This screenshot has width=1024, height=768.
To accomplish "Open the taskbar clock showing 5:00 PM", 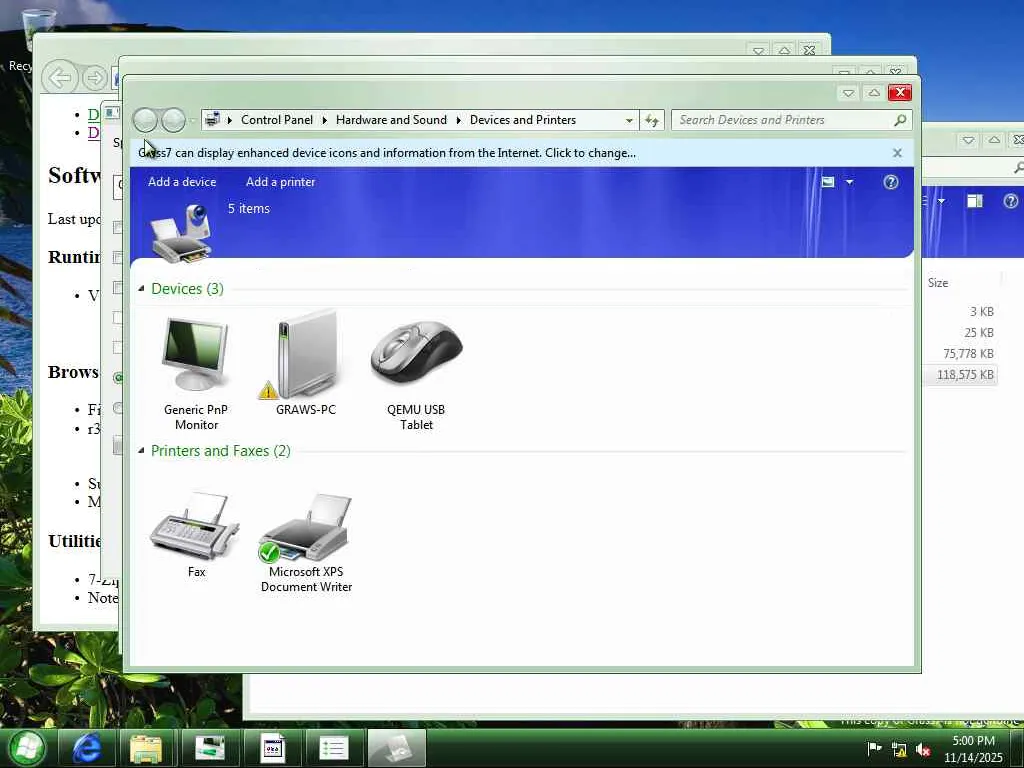I will [973, 749].
